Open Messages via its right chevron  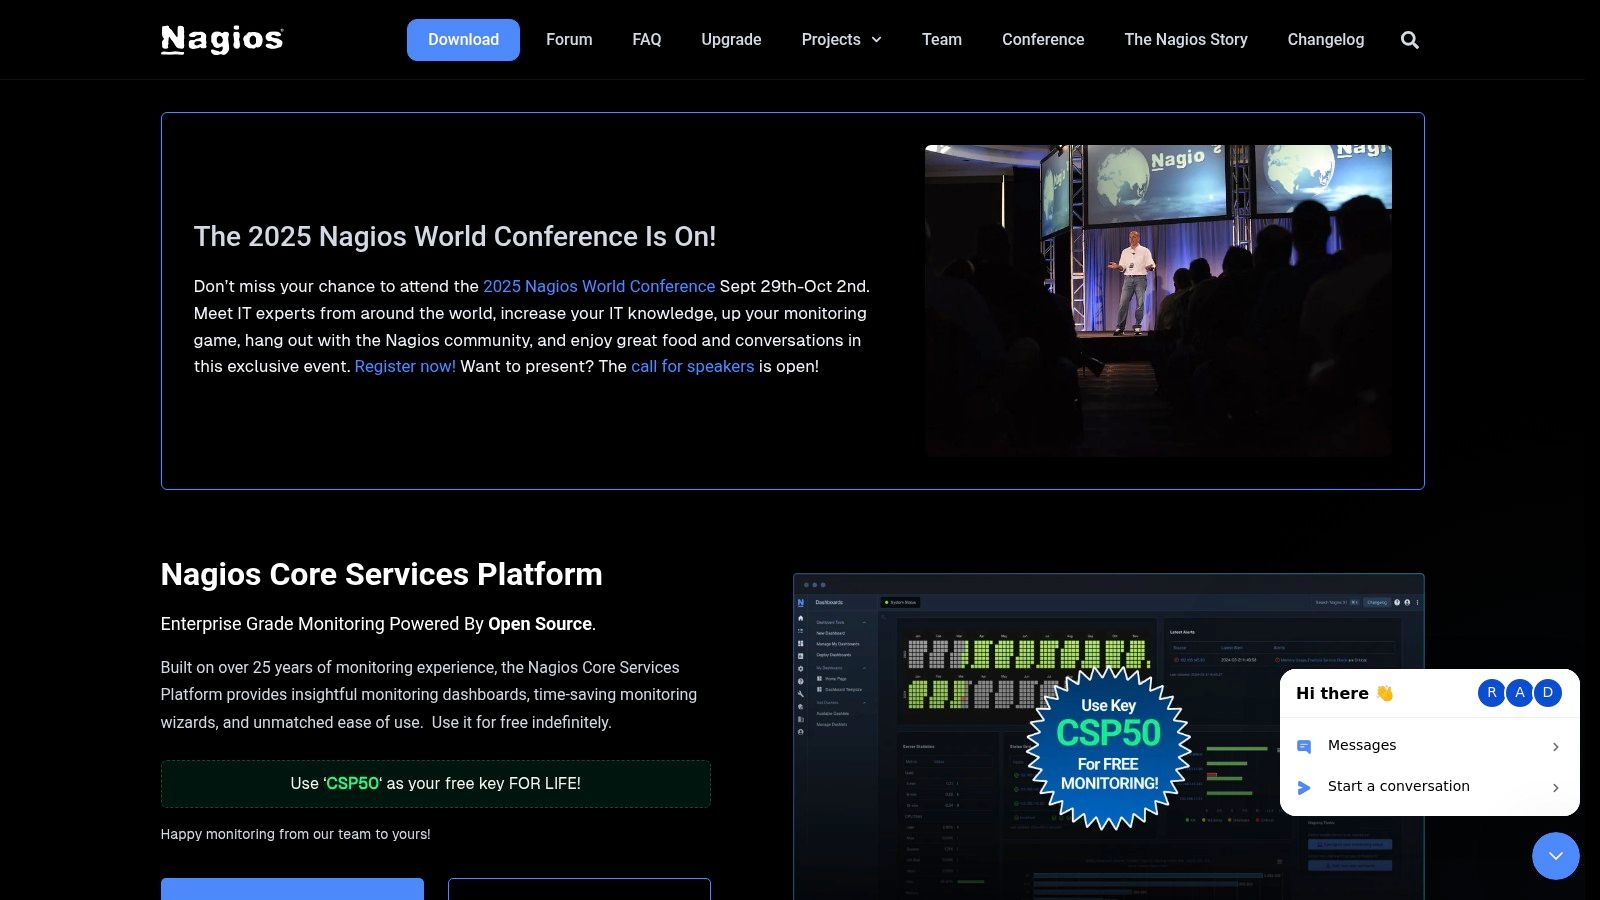click(1555, 747)
